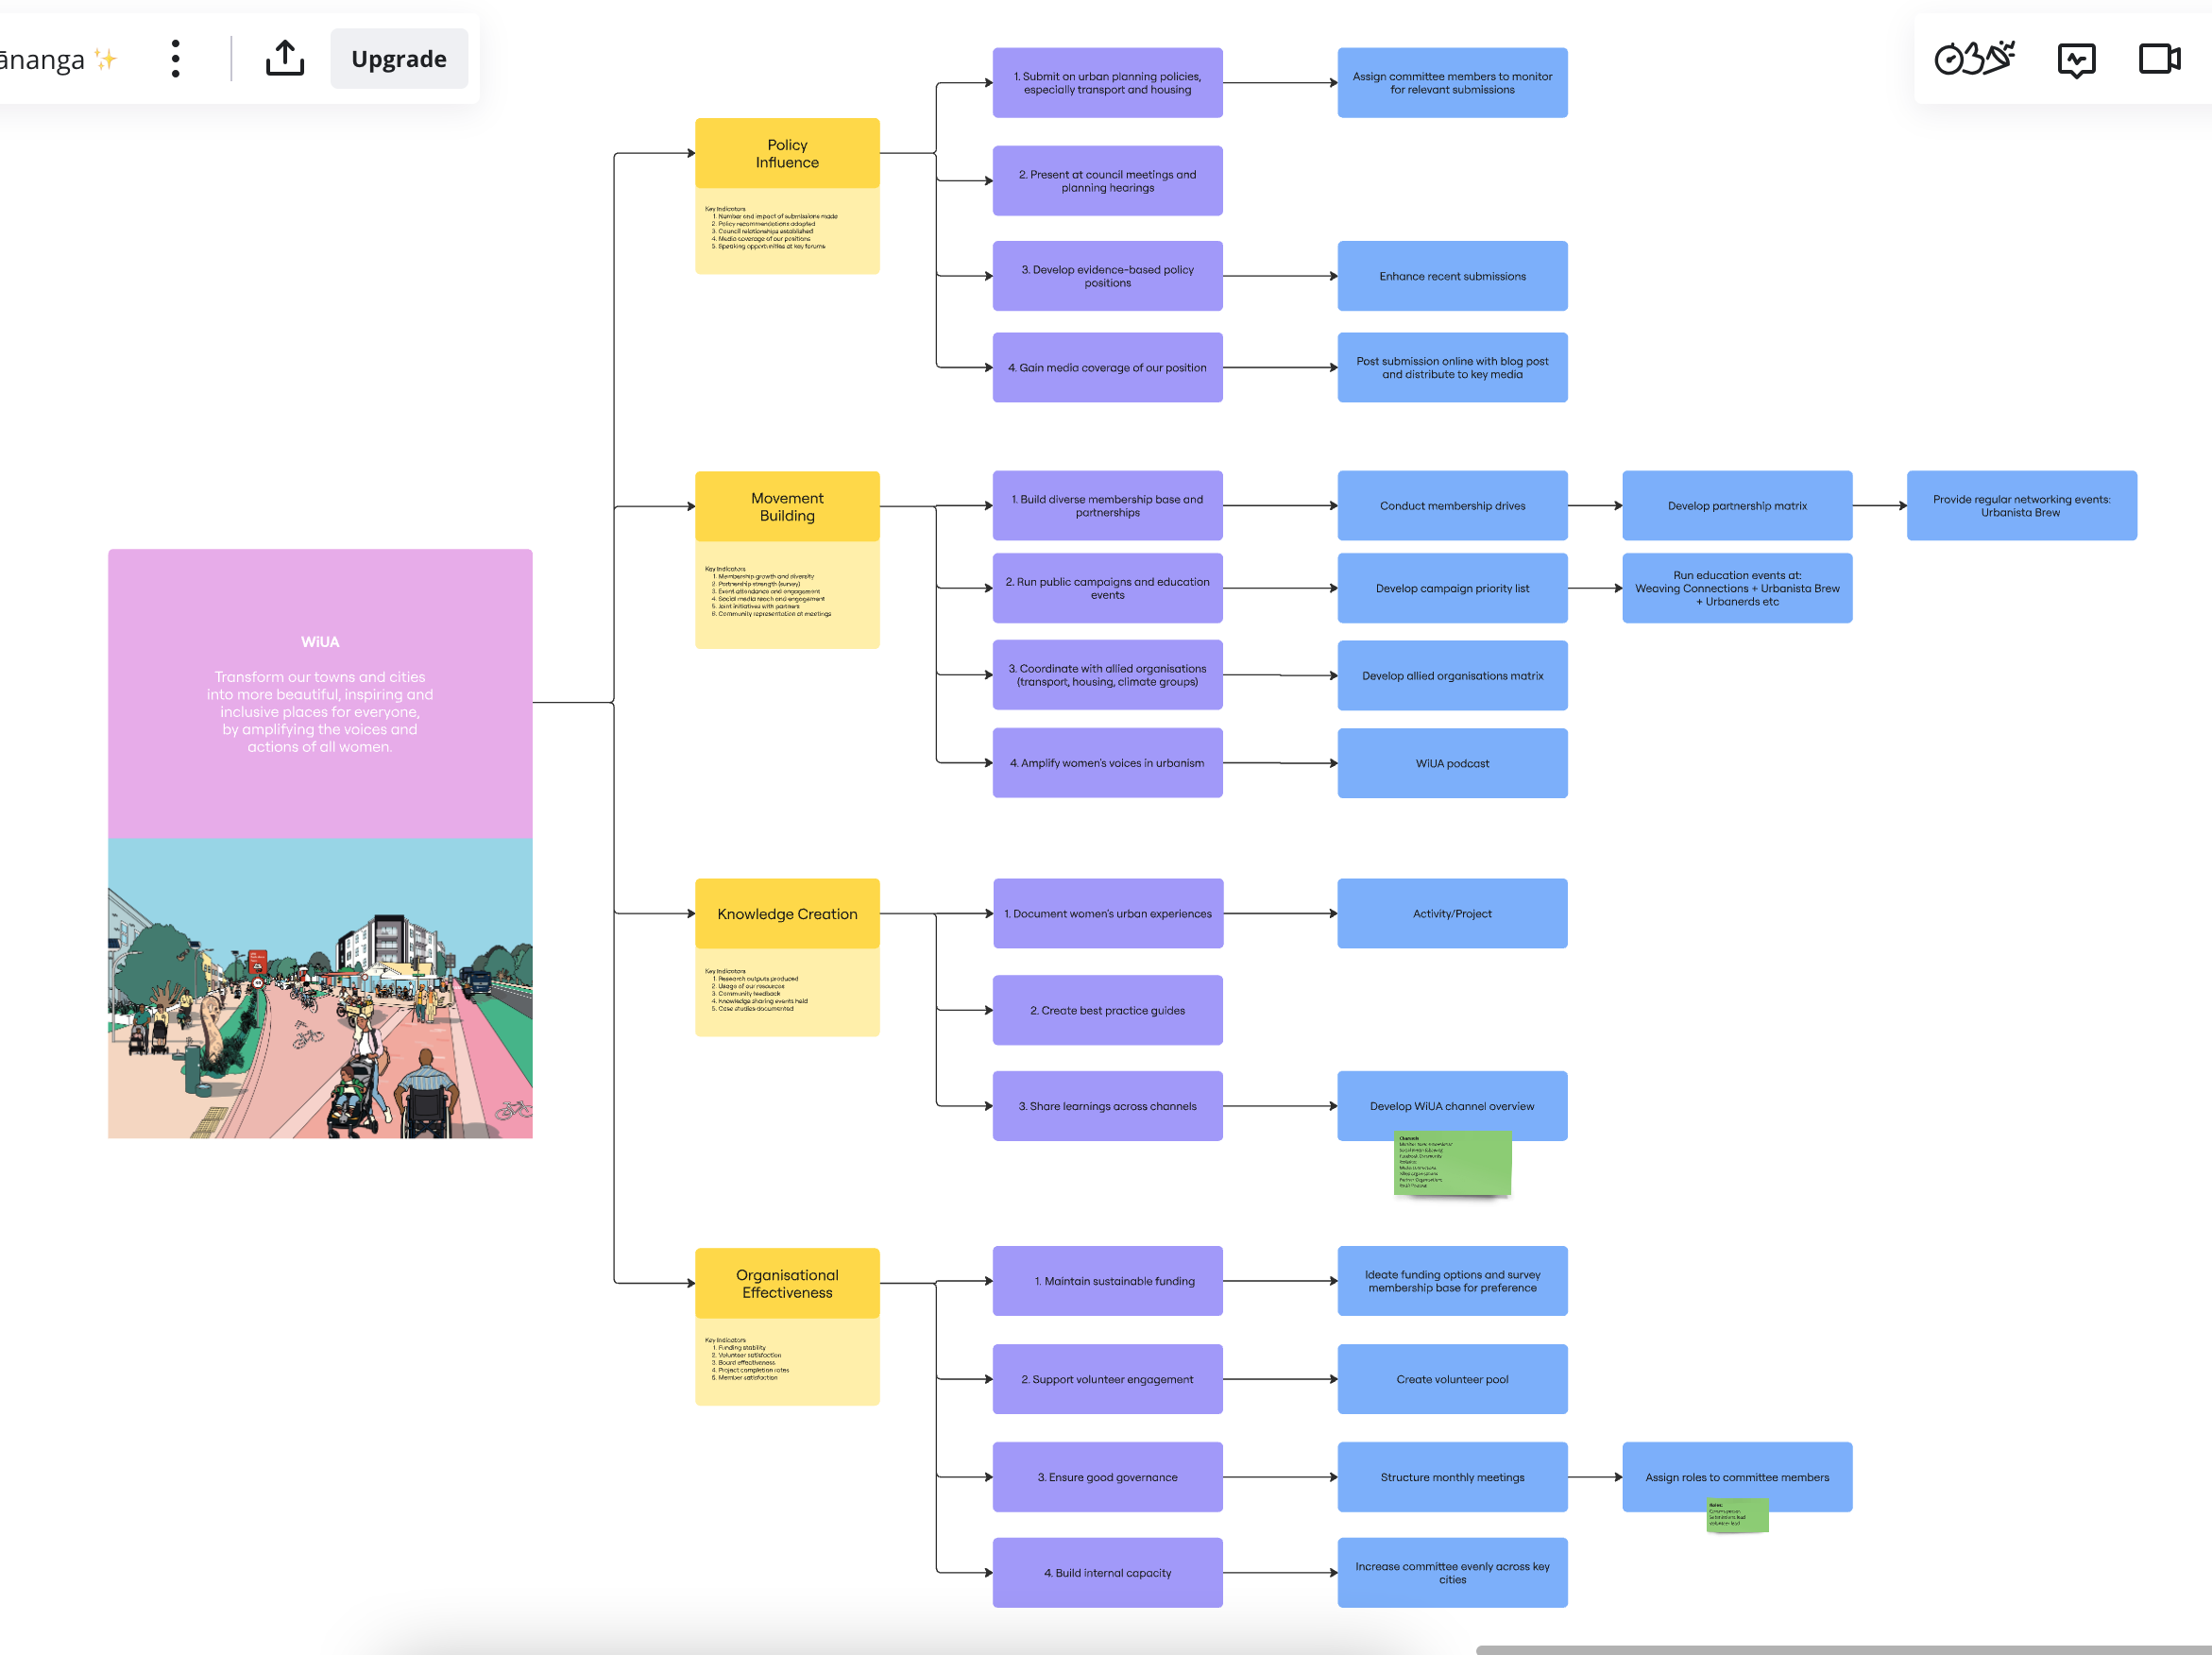Select 'Ensure good governance' card
Screen dimensions: 2212x1655
1107,1477
